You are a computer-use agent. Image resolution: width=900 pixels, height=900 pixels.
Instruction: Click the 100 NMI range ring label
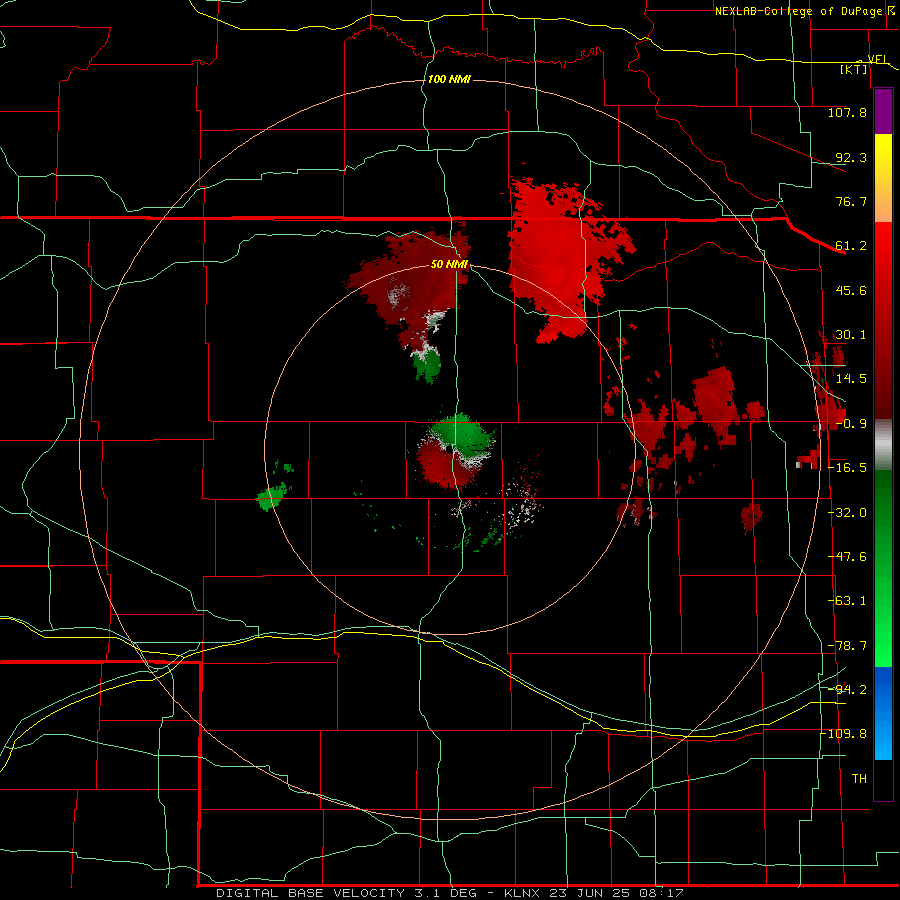449,79
